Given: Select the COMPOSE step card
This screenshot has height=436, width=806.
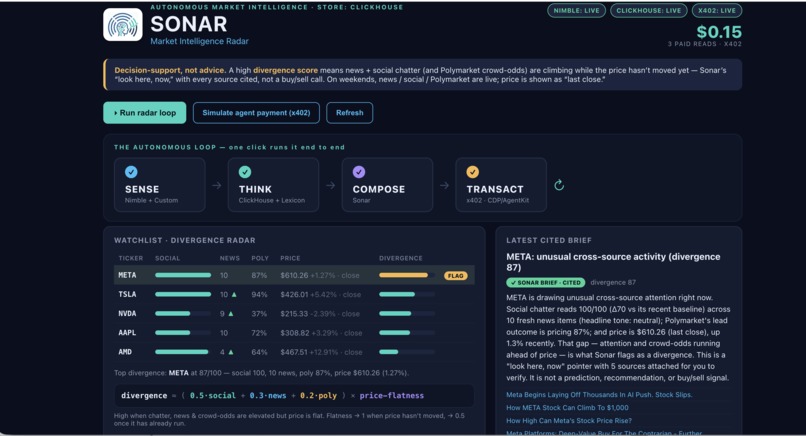Looking at the screenshot, I should pos(387,185).
